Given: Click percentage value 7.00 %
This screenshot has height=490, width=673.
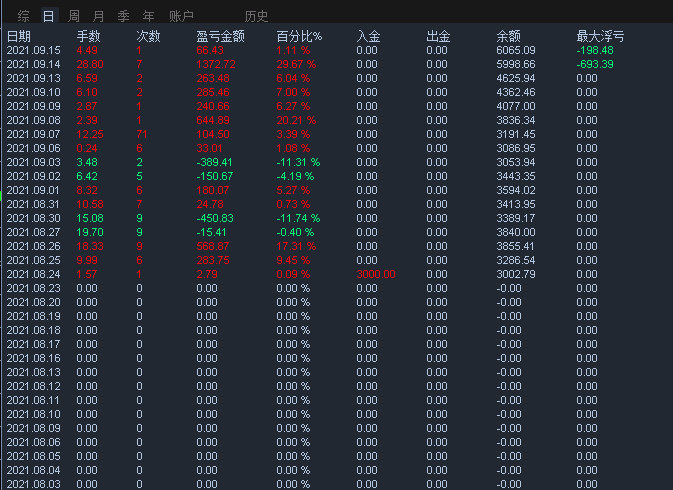Looking at the screenshot, I should 293,92.
